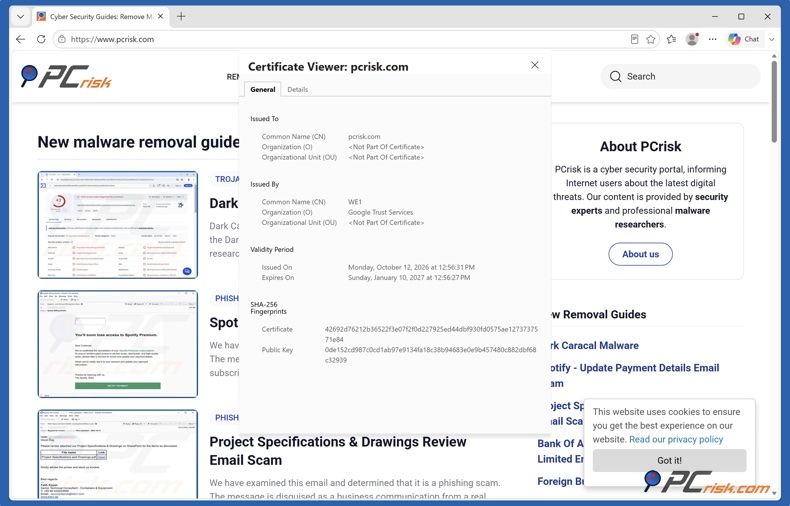Expand the chevron next to Chat
The image size is (790, 506).
coord(771,39)
